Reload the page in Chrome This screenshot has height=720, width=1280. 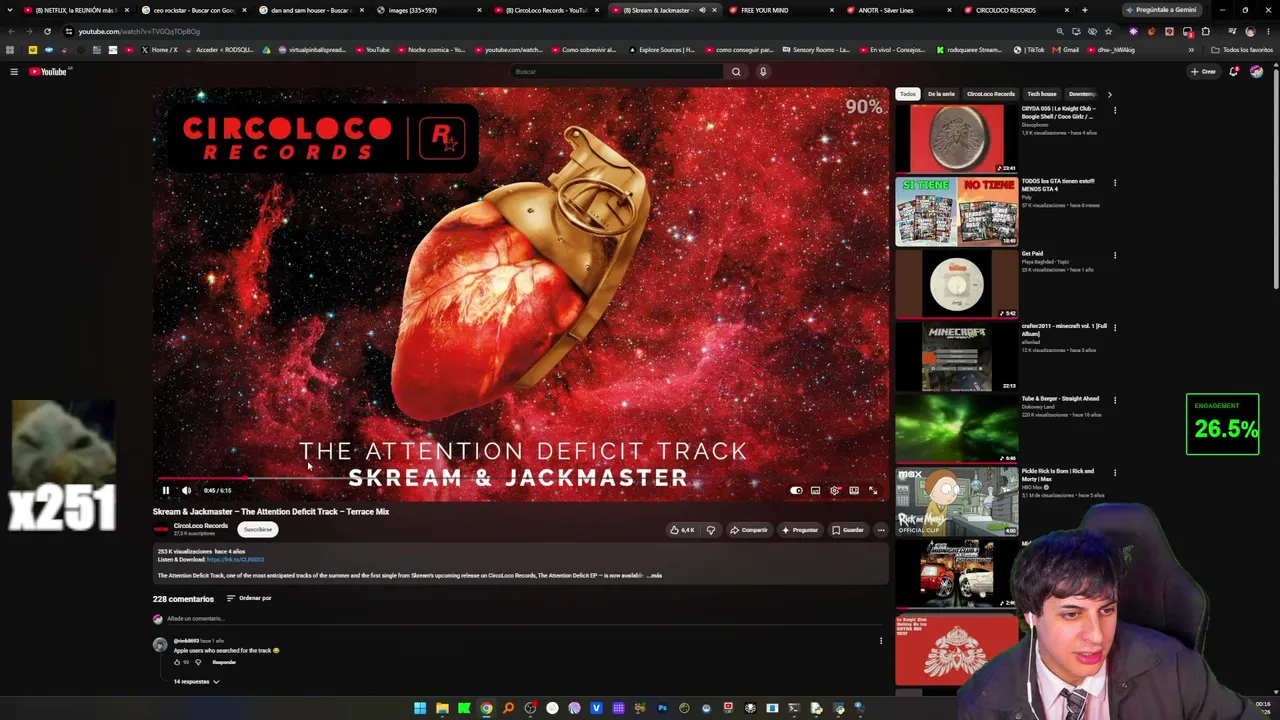[47, 31]
